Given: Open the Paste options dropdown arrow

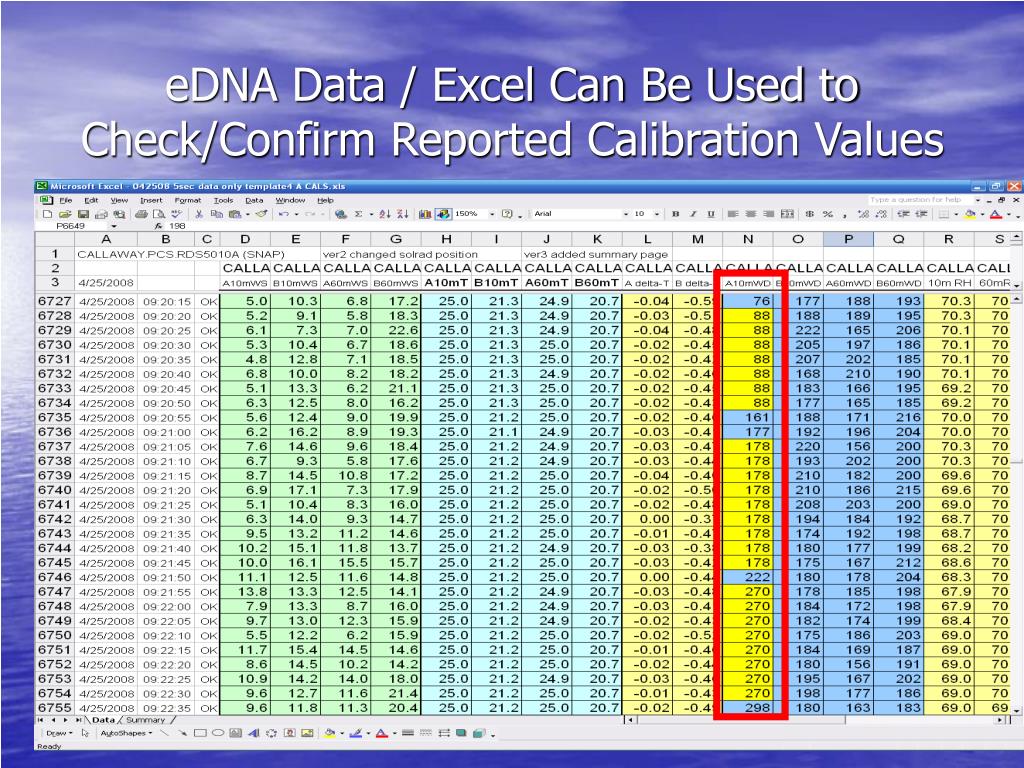Looking at the screenshot, I should (x=248, y=214).
